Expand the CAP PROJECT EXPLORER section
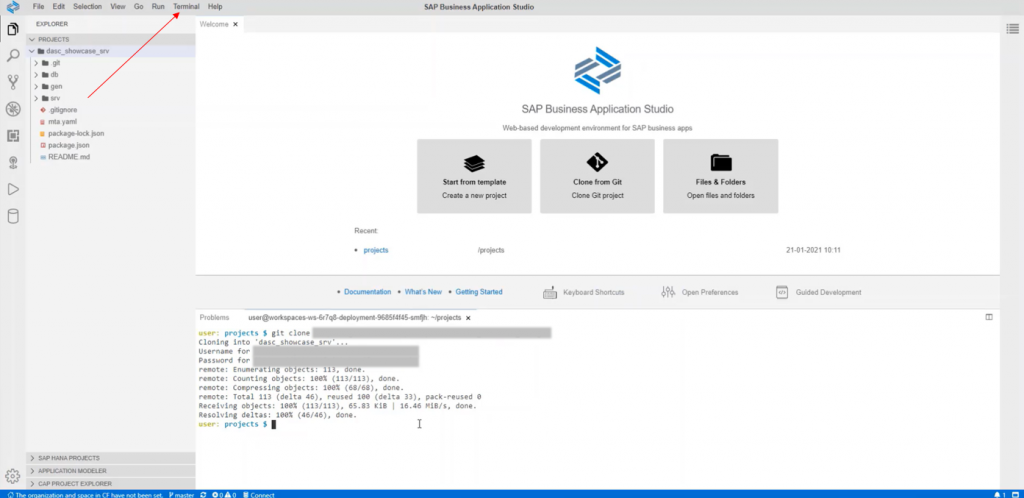 click(110, 484)
